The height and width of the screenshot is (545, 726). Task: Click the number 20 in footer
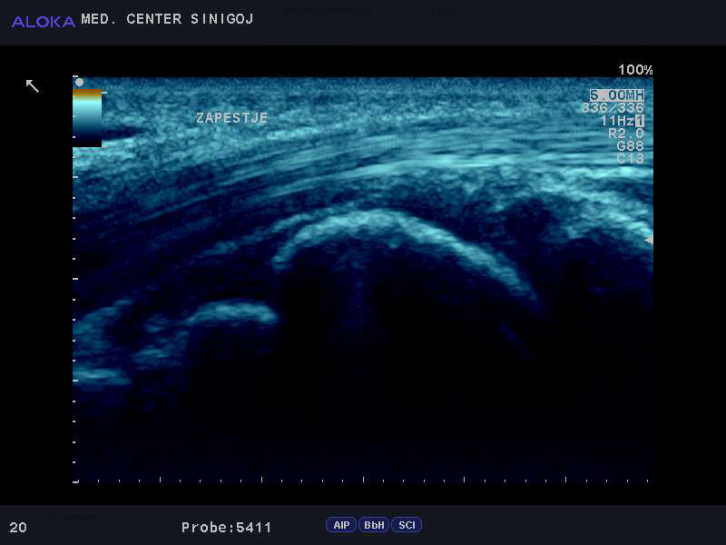[18, 527]
